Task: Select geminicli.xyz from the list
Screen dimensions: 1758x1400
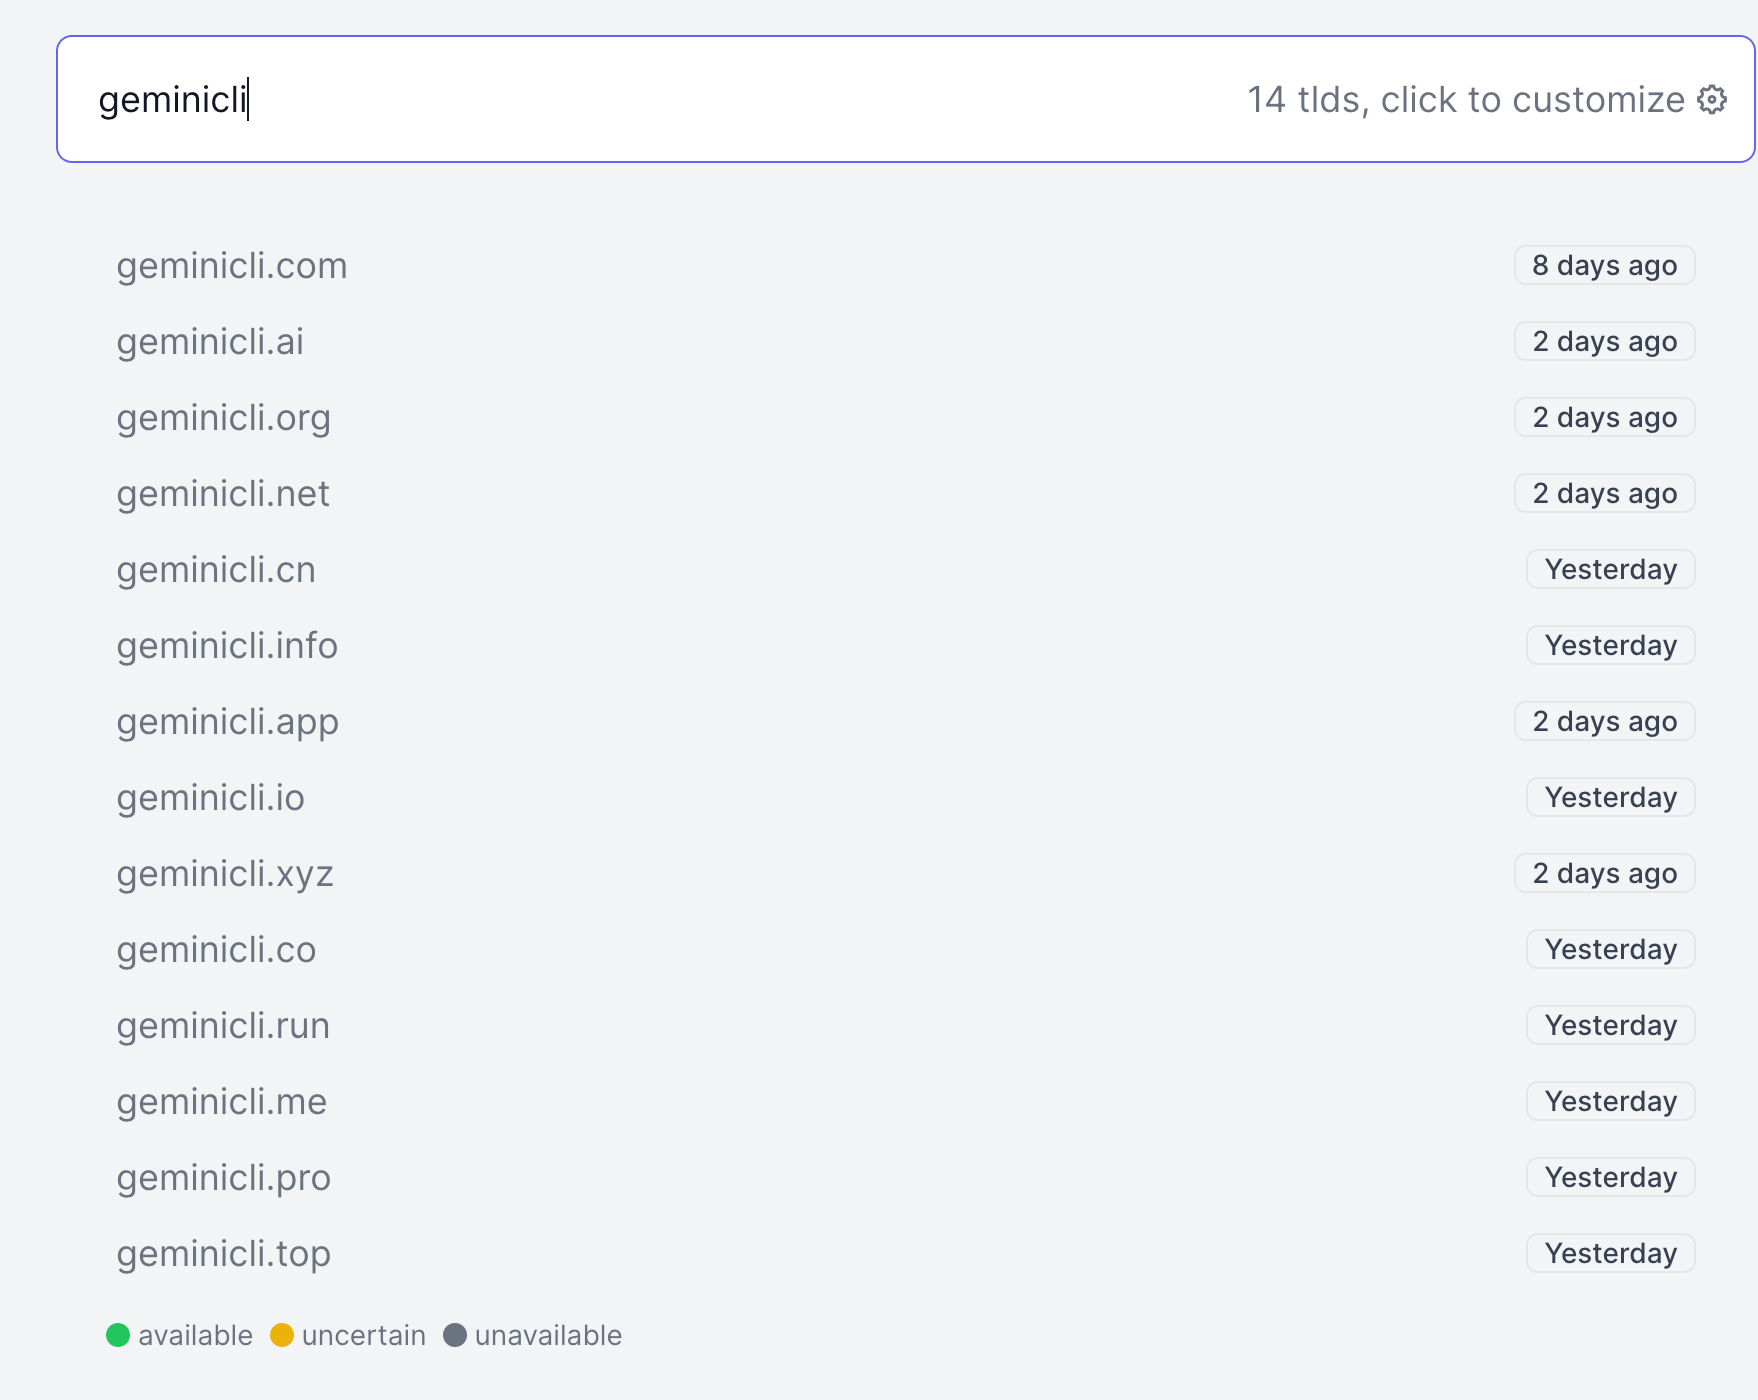Action: (x=225, y=874)
